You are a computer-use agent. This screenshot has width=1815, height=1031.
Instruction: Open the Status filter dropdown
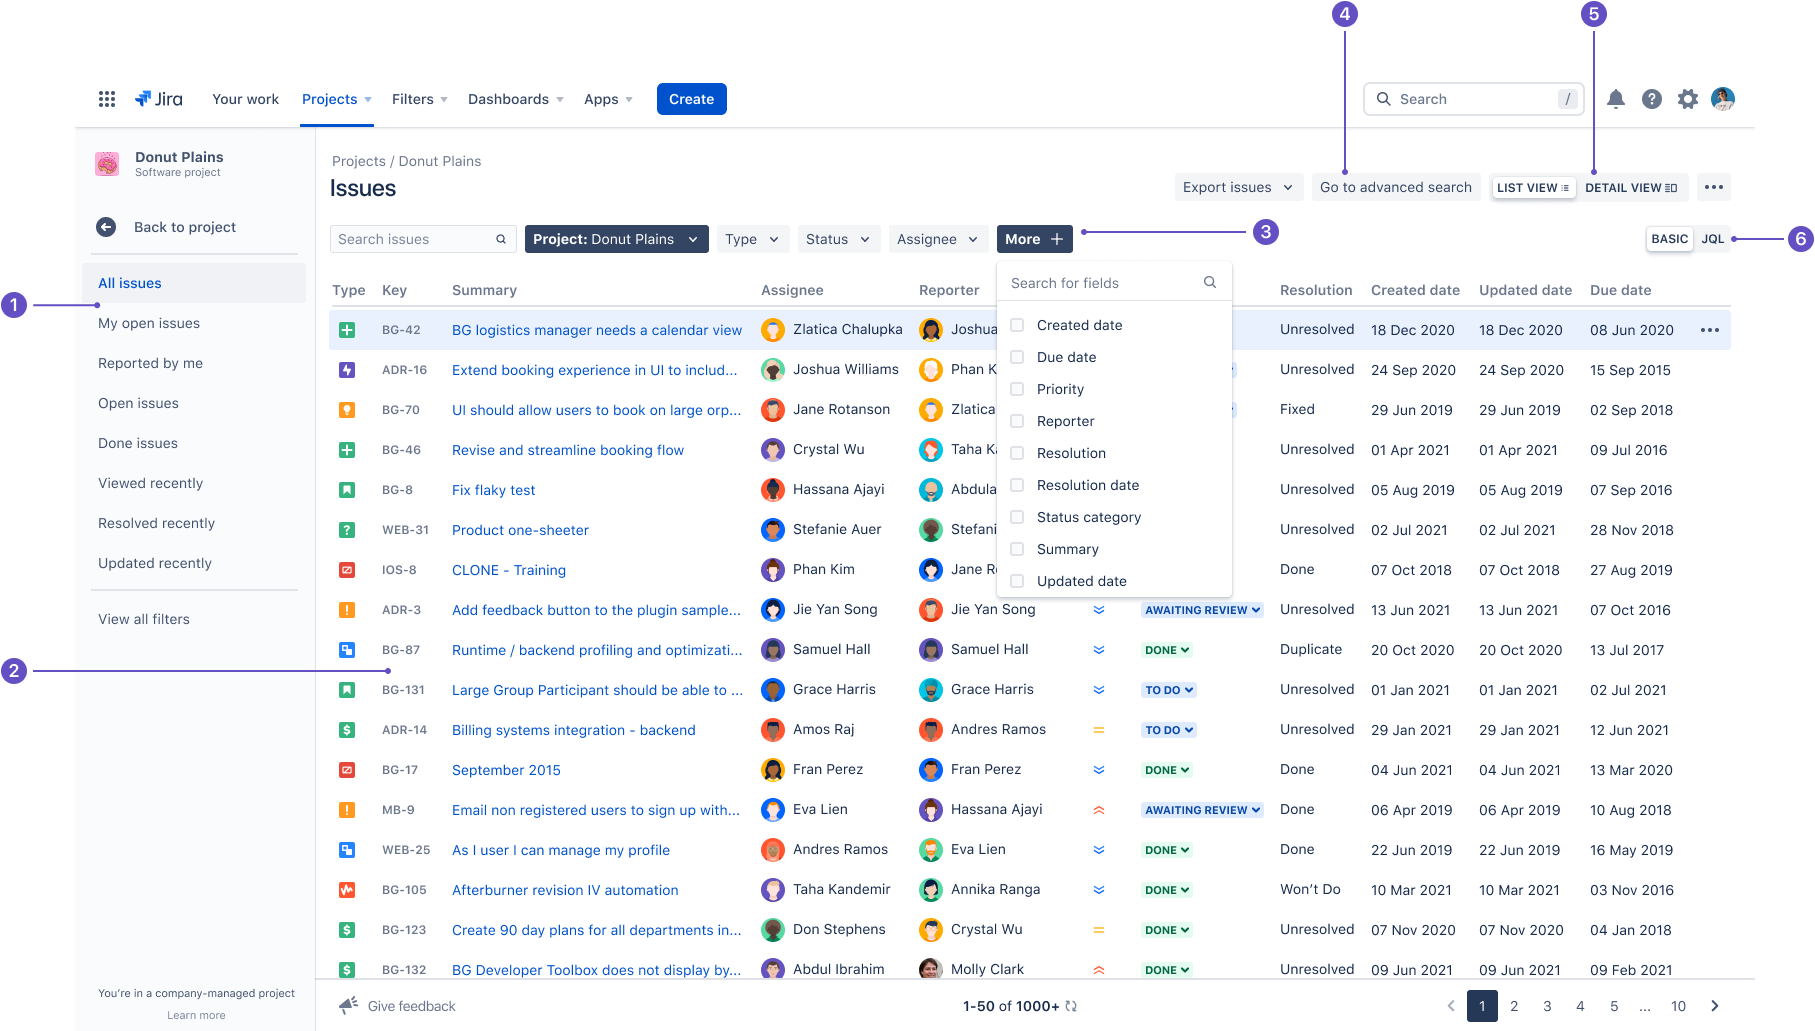pyautogui.click(x=839, y=239)
